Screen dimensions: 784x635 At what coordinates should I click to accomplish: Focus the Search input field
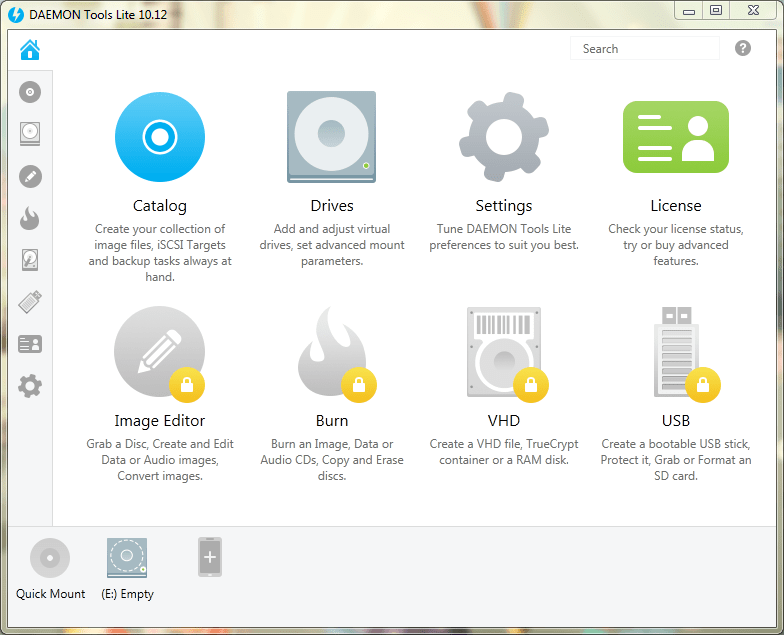pyautogui.click(x=644, y=48)
